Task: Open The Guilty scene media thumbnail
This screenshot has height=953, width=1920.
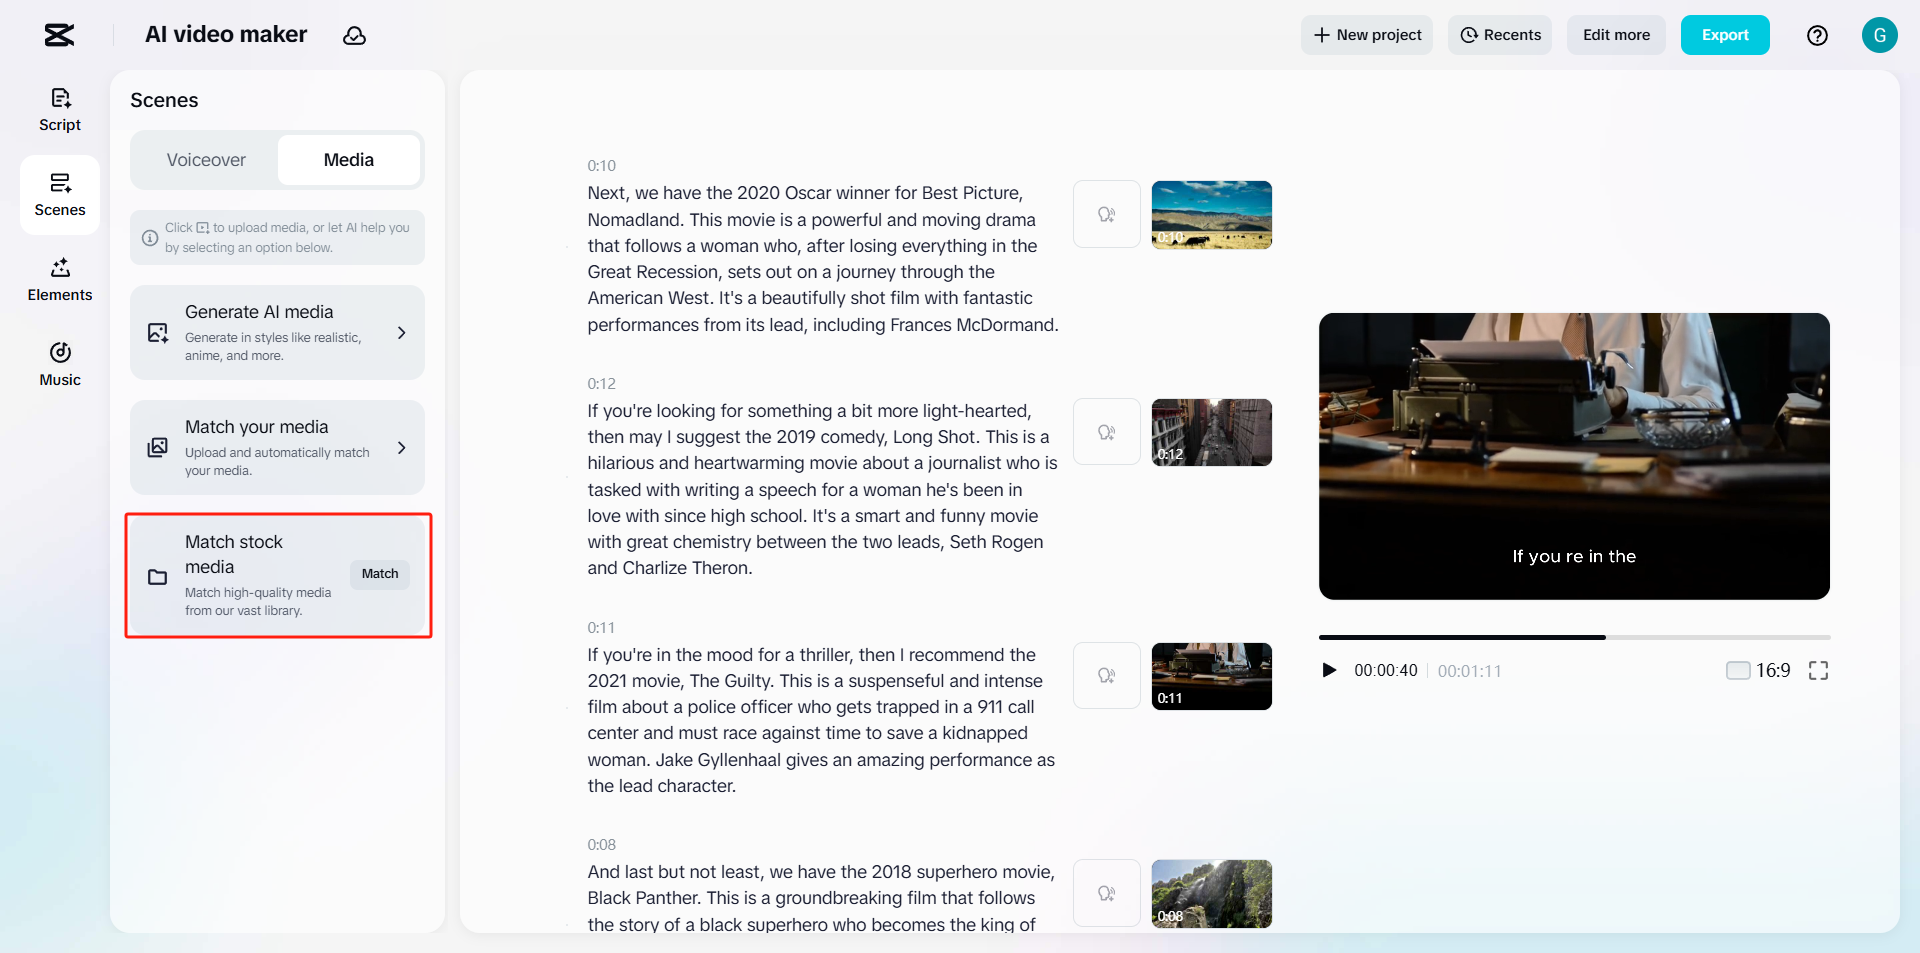Action: (x=1212, y=676)
